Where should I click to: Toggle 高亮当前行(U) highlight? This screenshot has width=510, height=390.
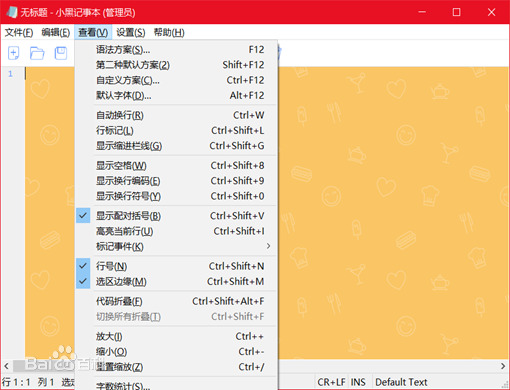pyautogui.click(x=176, y=231)
